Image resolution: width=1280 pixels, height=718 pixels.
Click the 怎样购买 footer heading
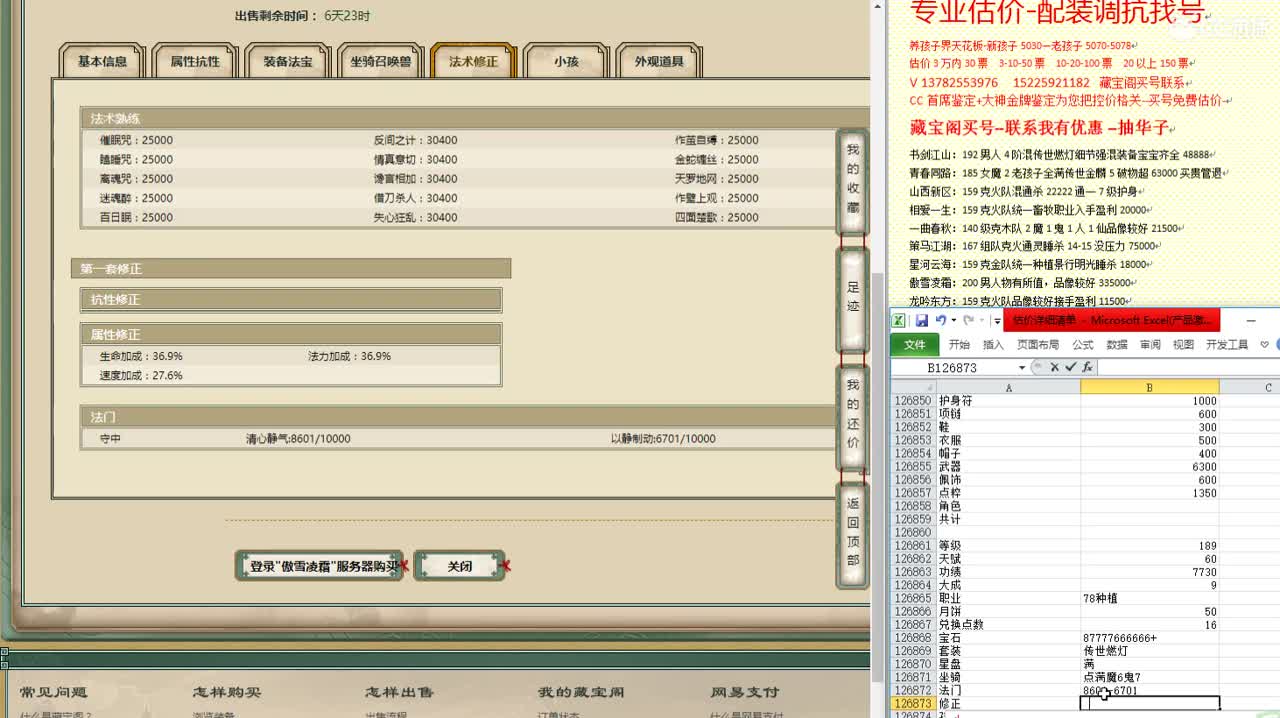(x=227, y=692)
